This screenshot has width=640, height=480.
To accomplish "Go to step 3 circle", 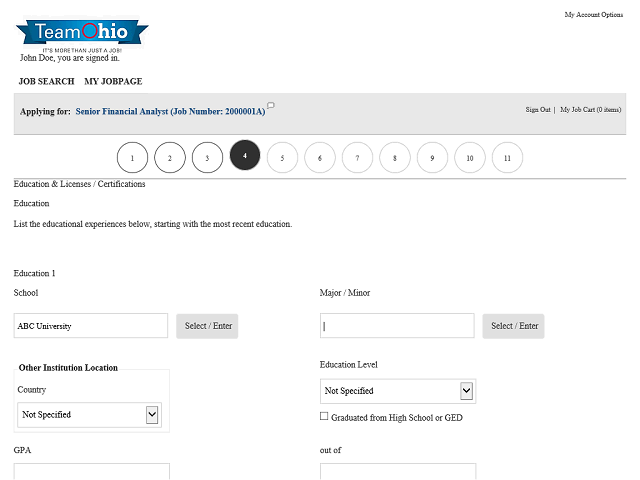I will (x=207, y=158).
